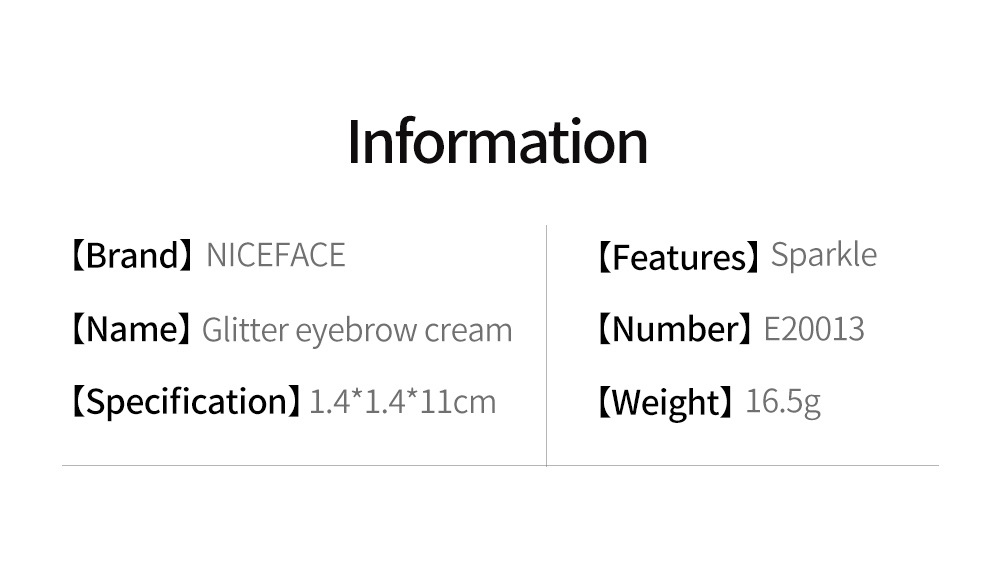Image resolution: width=1000 pixels, height=576 pixels.
Task: Click the E20013 product number
Action: [814, 329]
